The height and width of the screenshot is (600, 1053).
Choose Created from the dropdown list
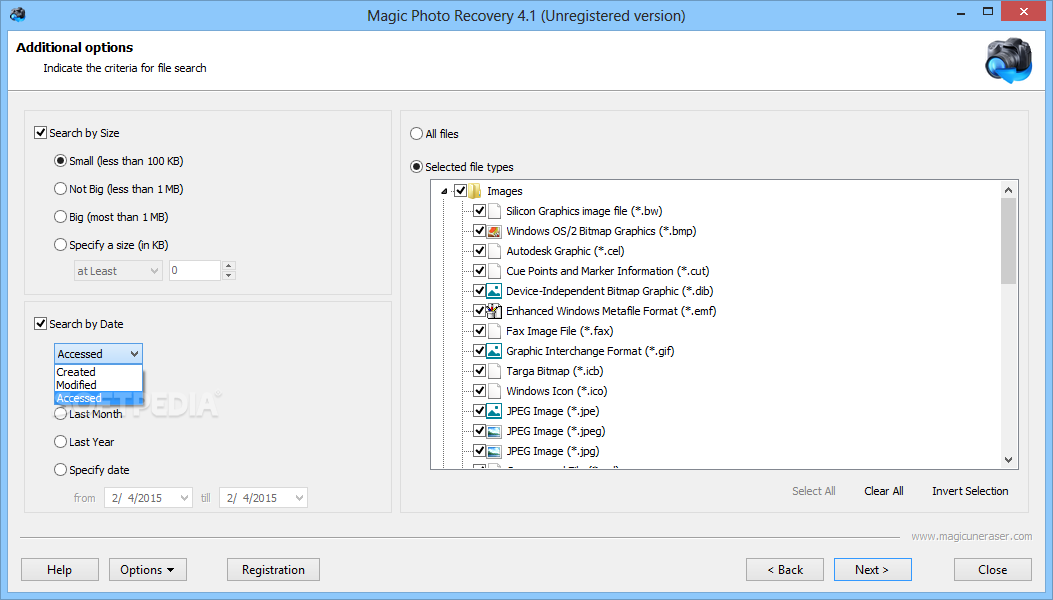click(x=98, y=372)
